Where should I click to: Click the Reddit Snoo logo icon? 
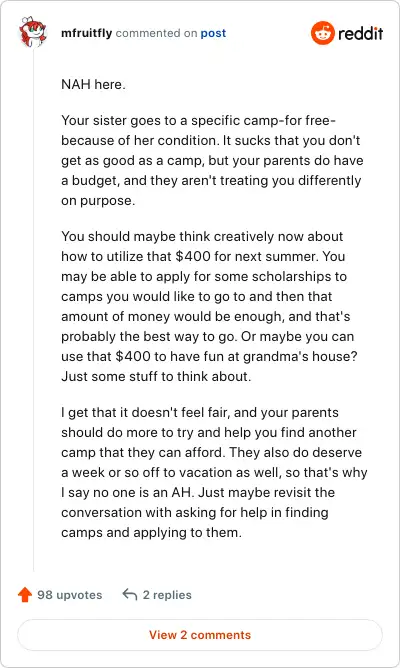point(322,33)
